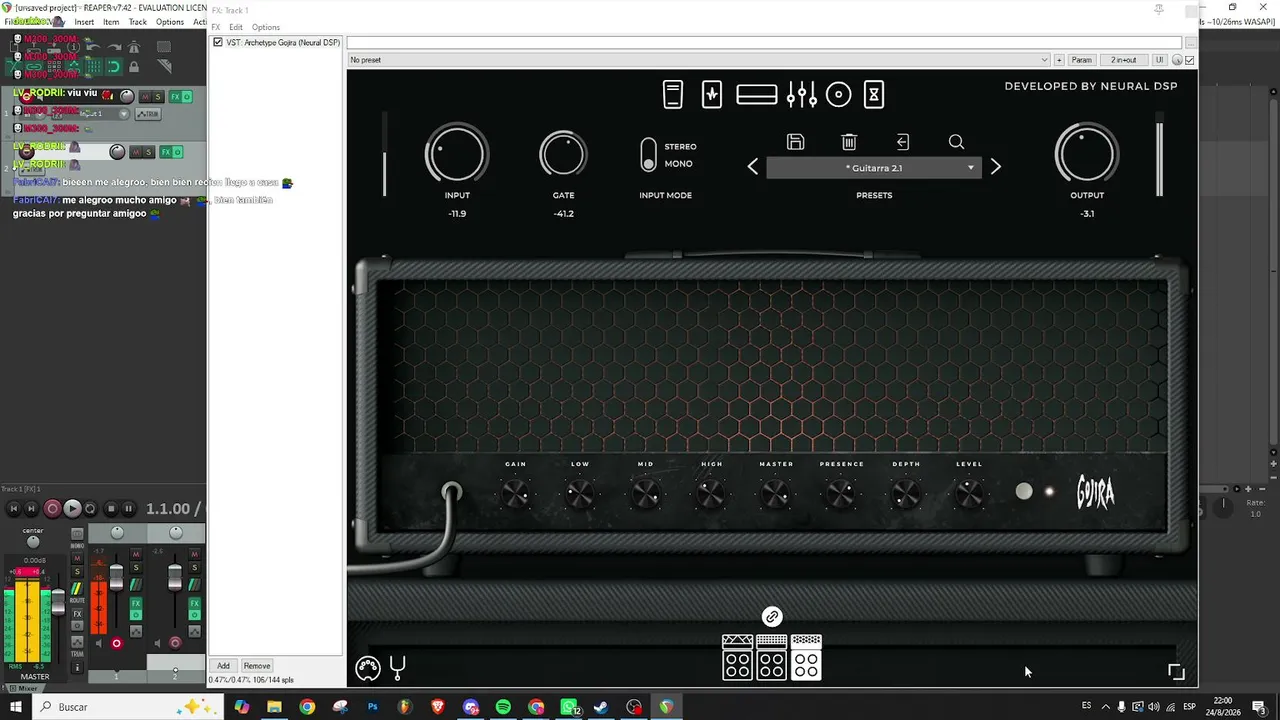Click the Param button
The height and width of the screenshot is (720, 1280).
(x=1082, y=60)
